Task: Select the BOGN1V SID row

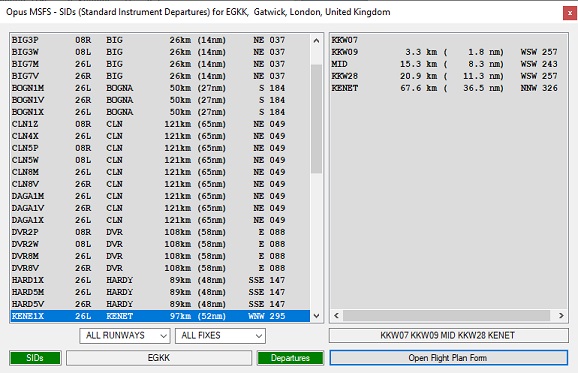Action: coord(160,100)
